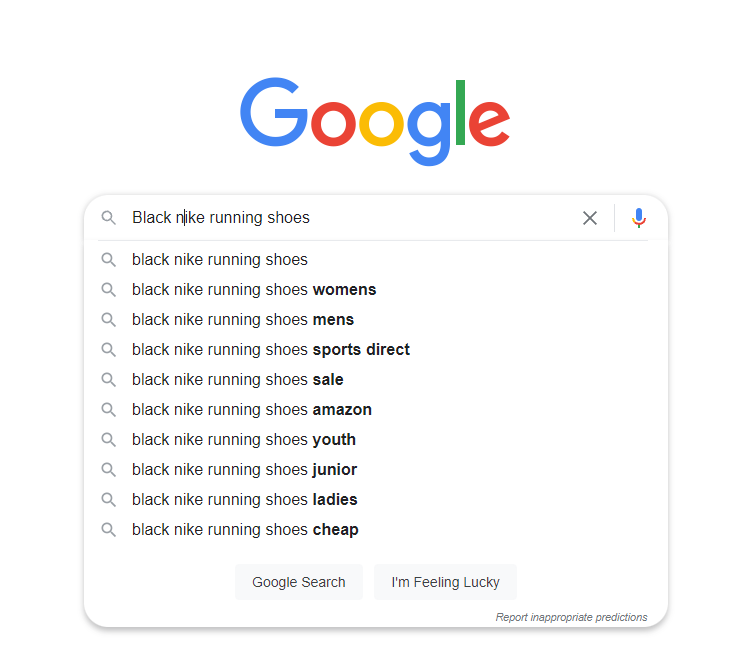
Task: Click the microphone voice search icon
Action: tap(639, 218)
